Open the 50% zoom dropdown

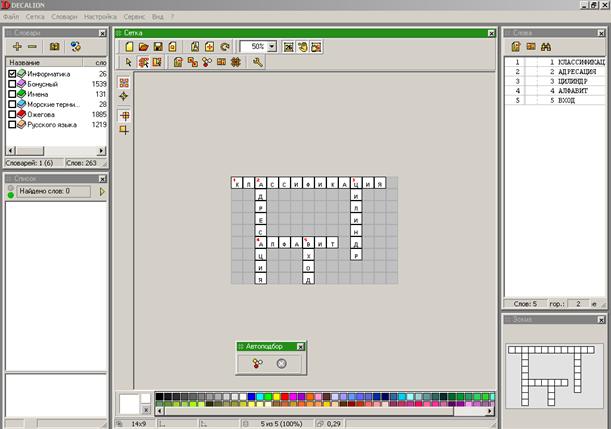(x=272, y=47)
